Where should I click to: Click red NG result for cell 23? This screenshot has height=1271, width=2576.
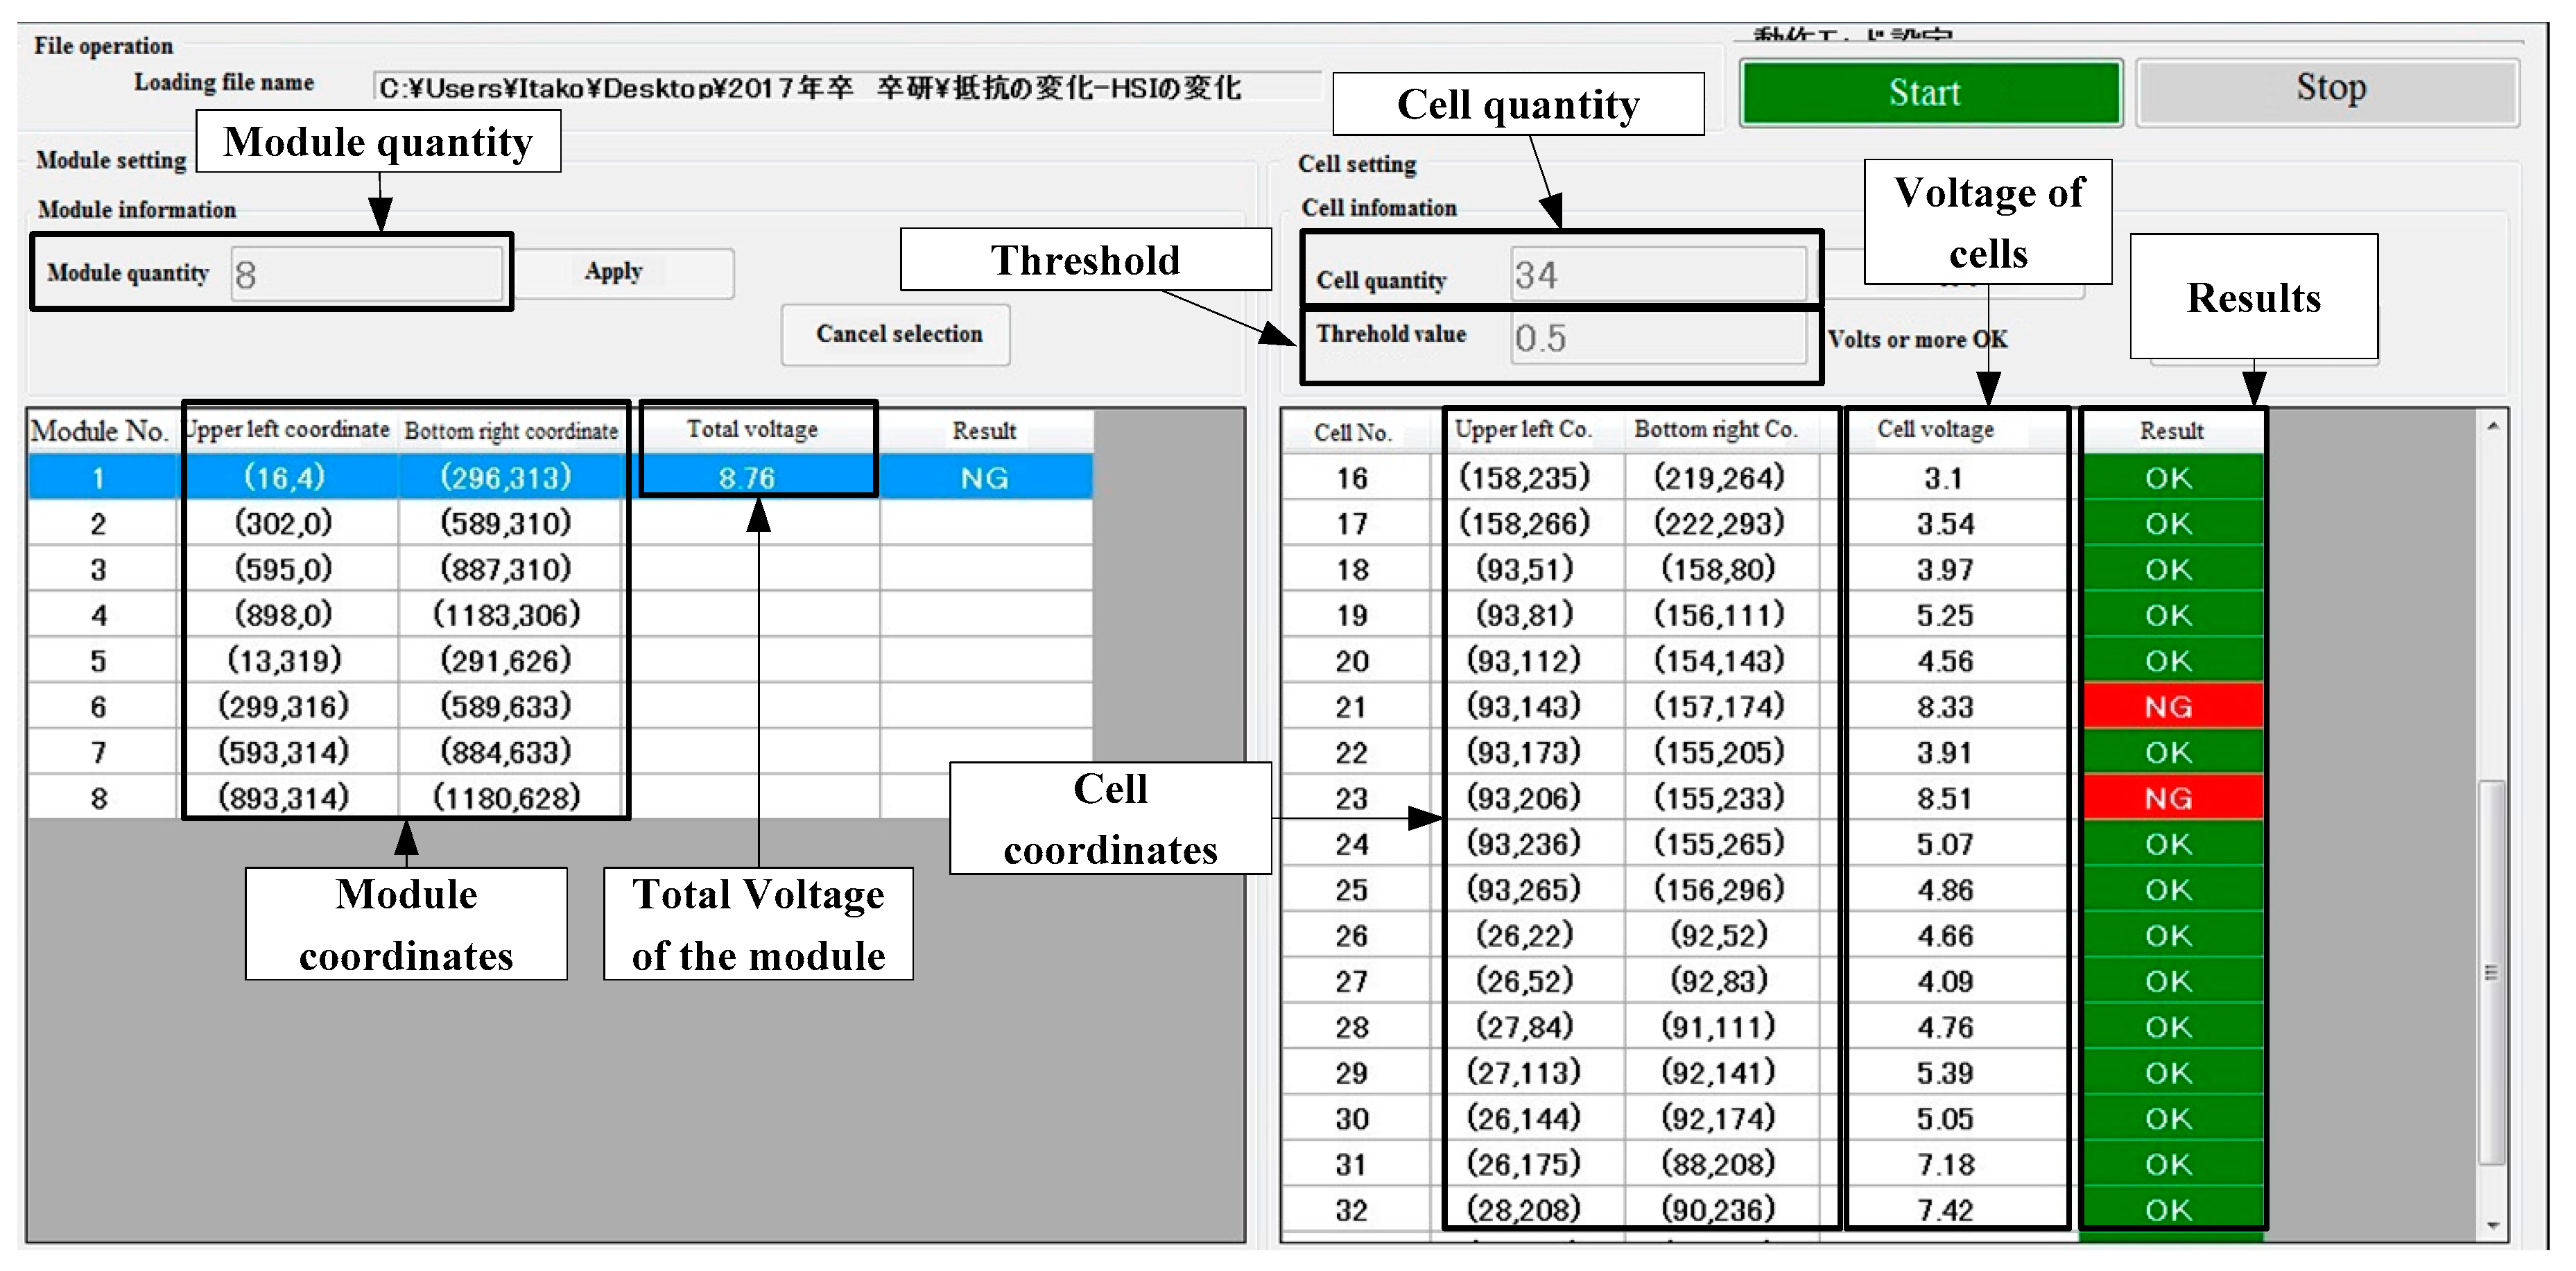point(2168,797)
